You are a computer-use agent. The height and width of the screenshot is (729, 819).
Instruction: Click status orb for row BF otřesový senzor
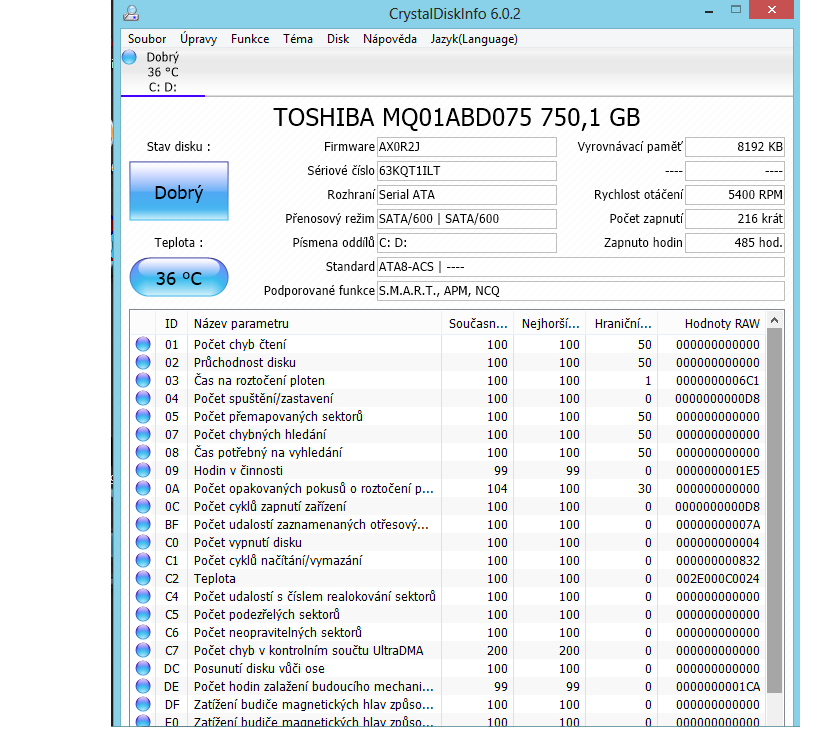coord(143,524)
